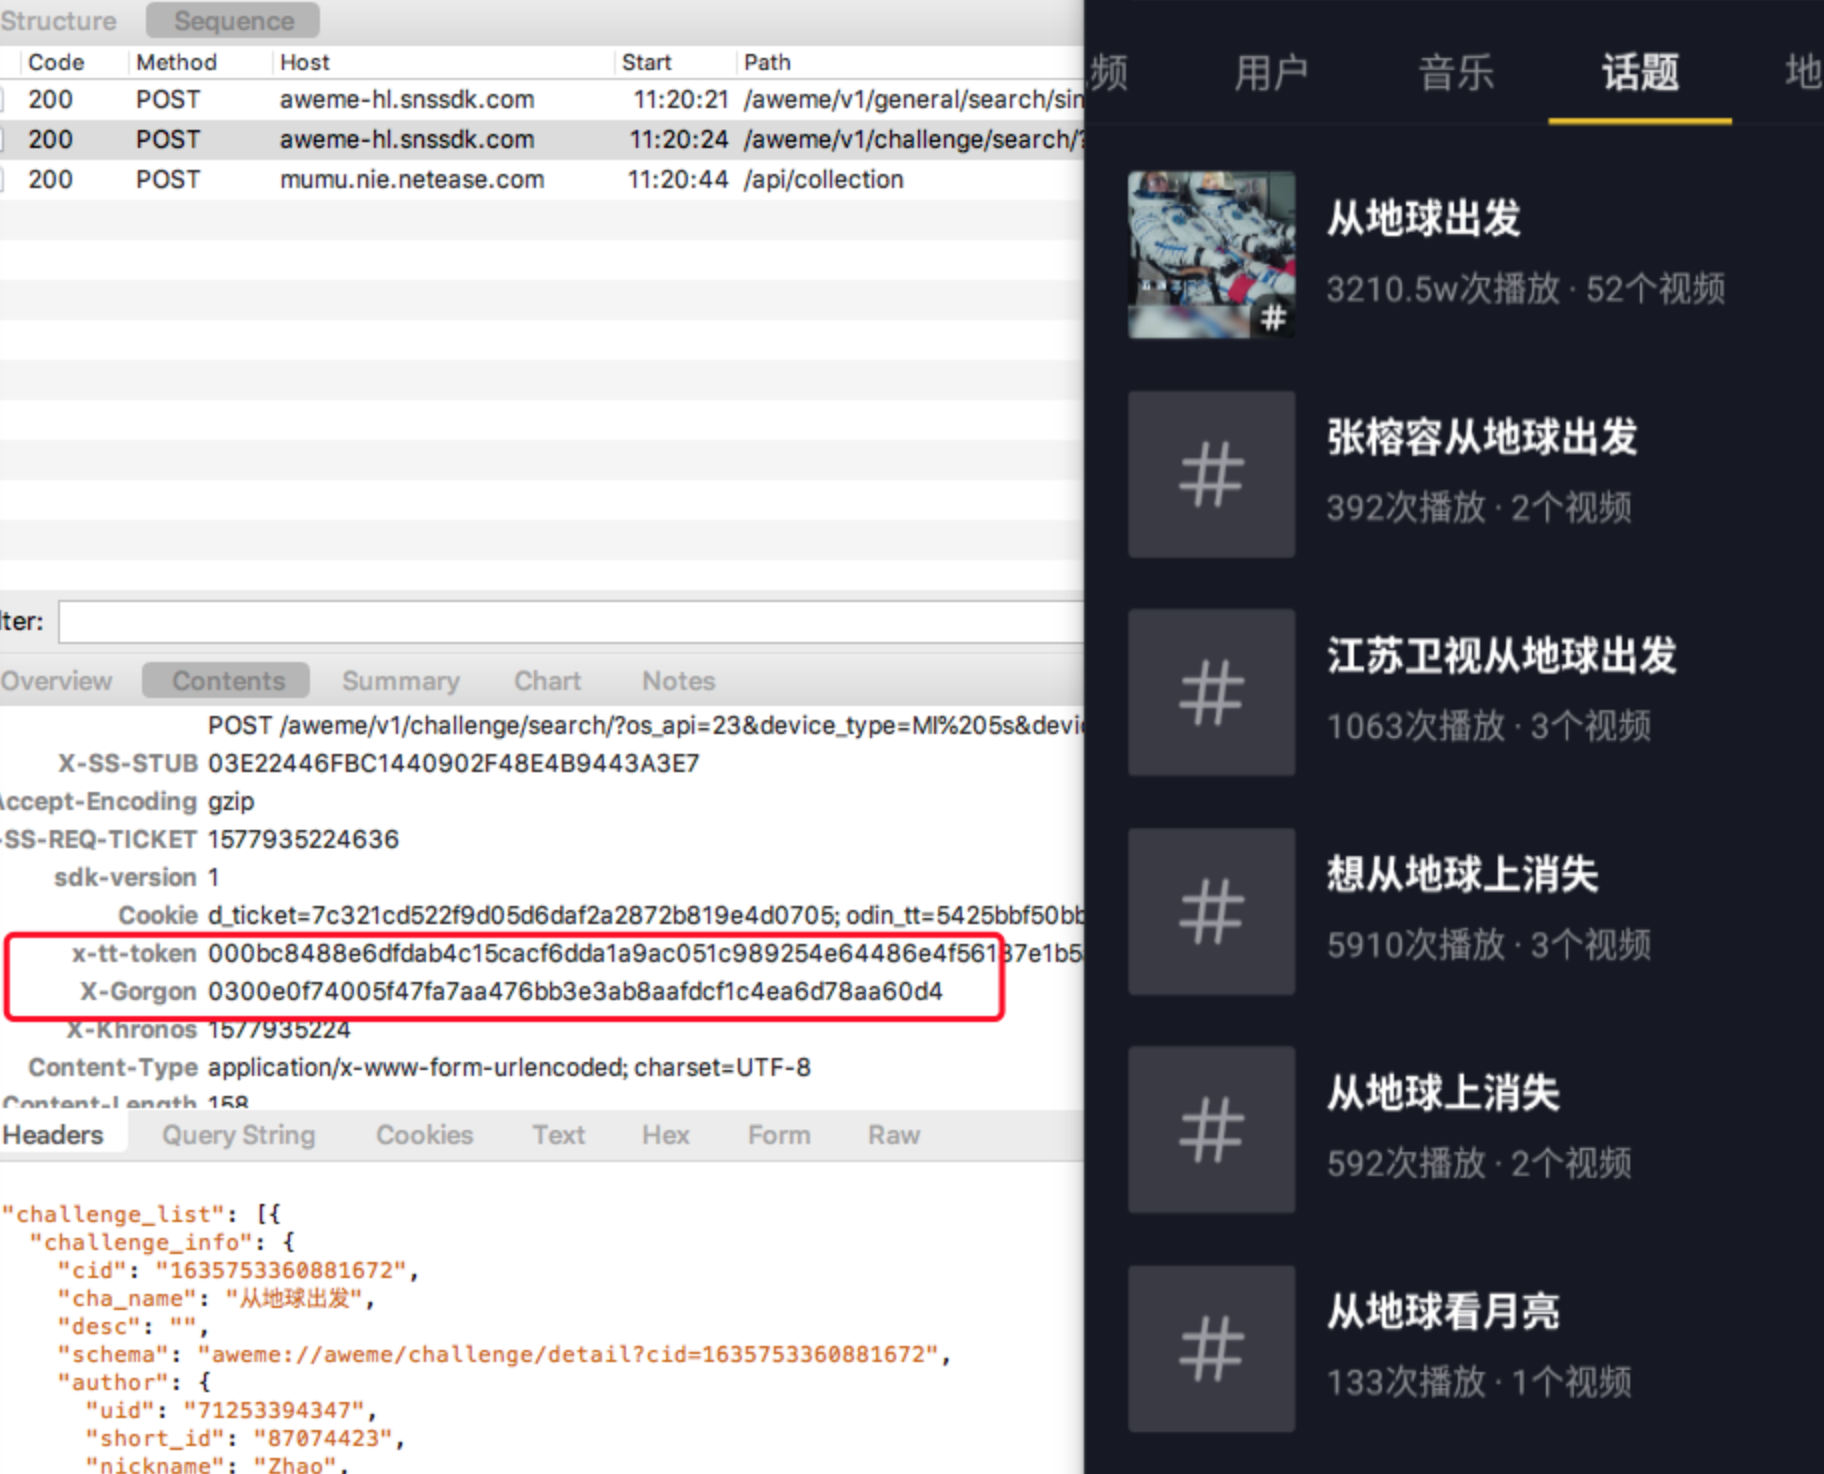Click hashtag icon for 从地球看月亮
This screenshot has height=1474, width=1824.
coord(1211,1349)
